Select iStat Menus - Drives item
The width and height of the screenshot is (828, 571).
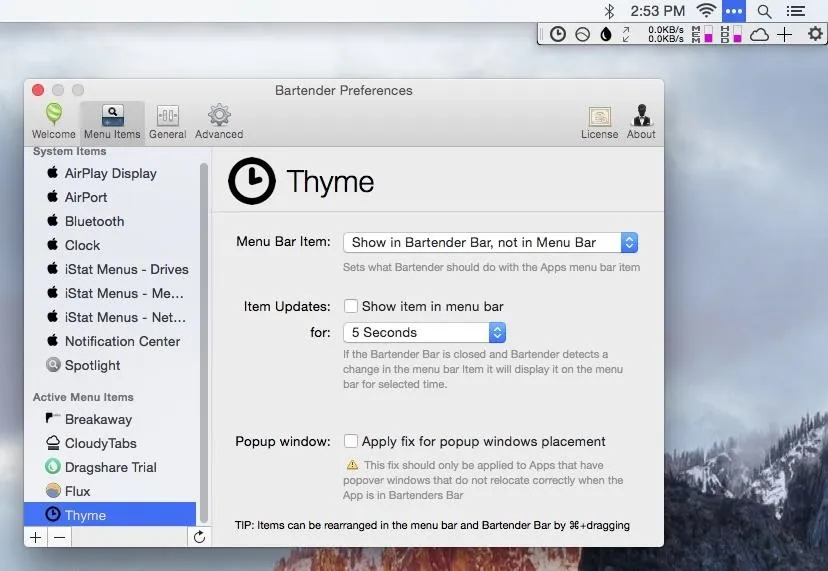pos(110,269)
